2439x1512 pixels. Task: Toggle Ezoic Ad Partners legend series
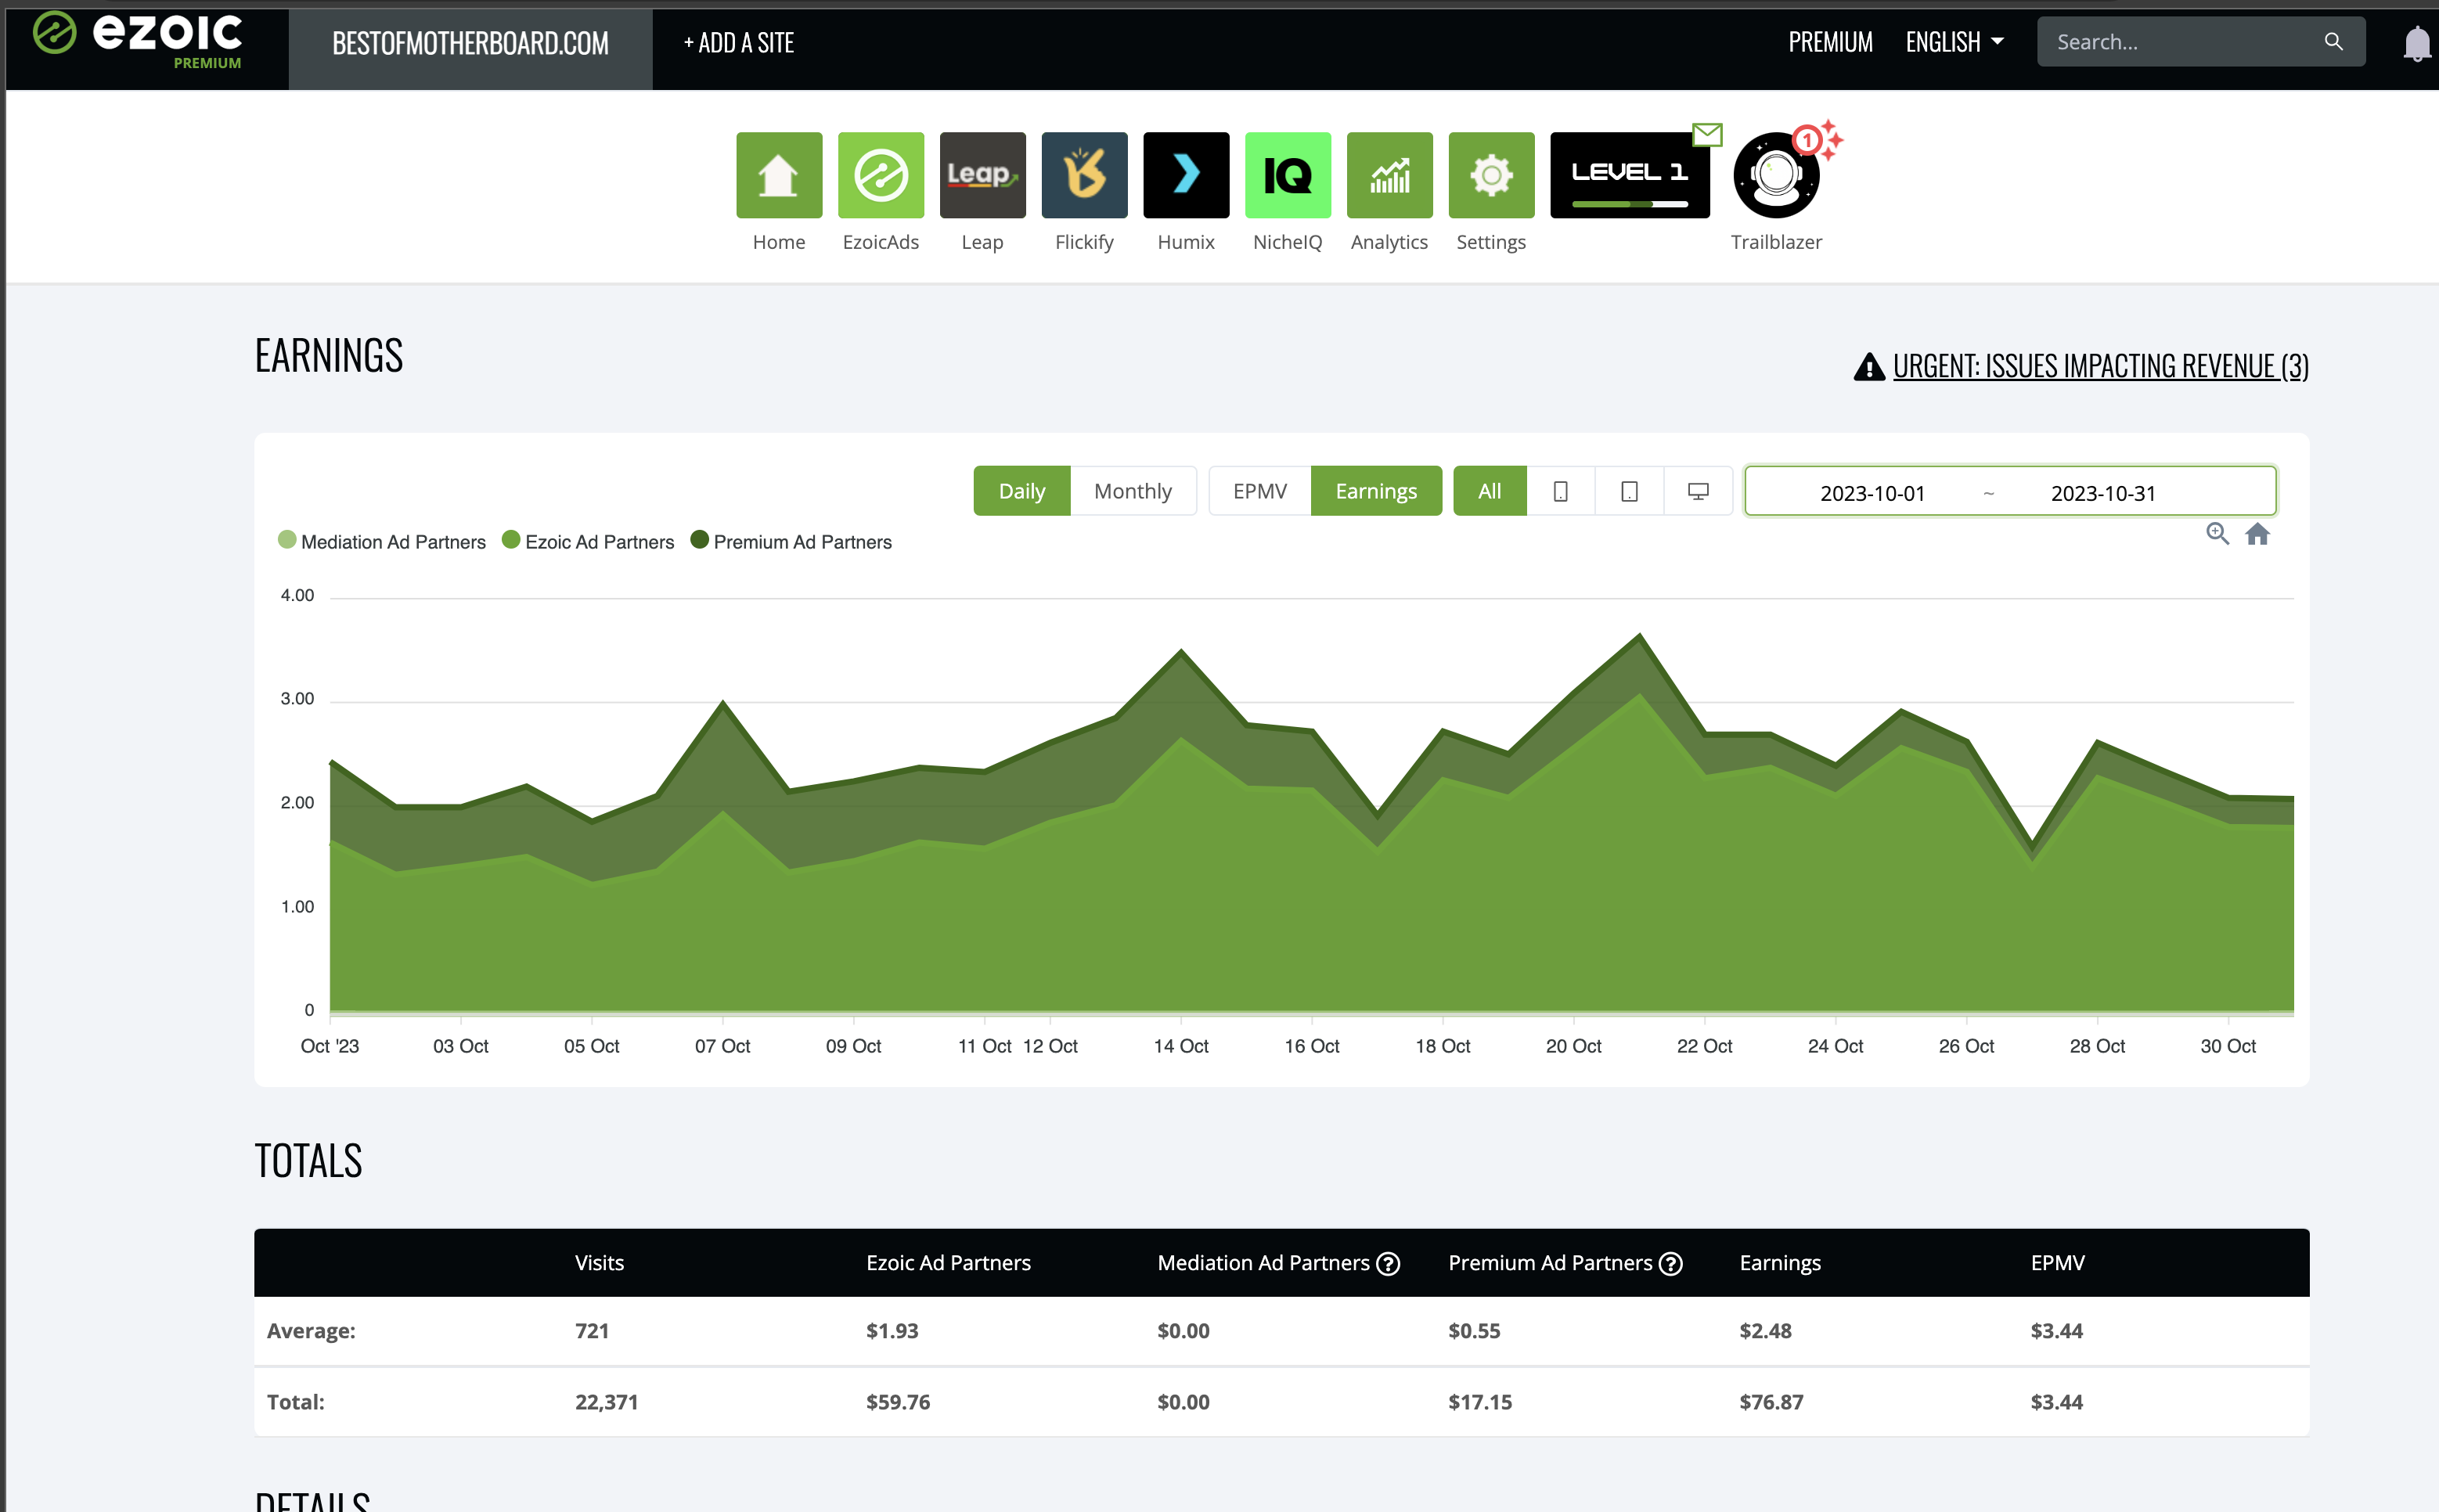[588, 541]
